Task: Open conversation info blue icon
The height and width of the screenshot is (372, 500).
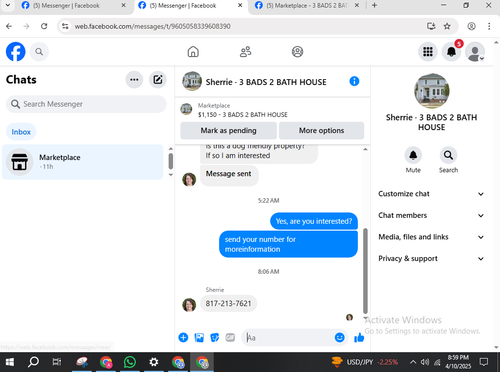Action: 354,81
